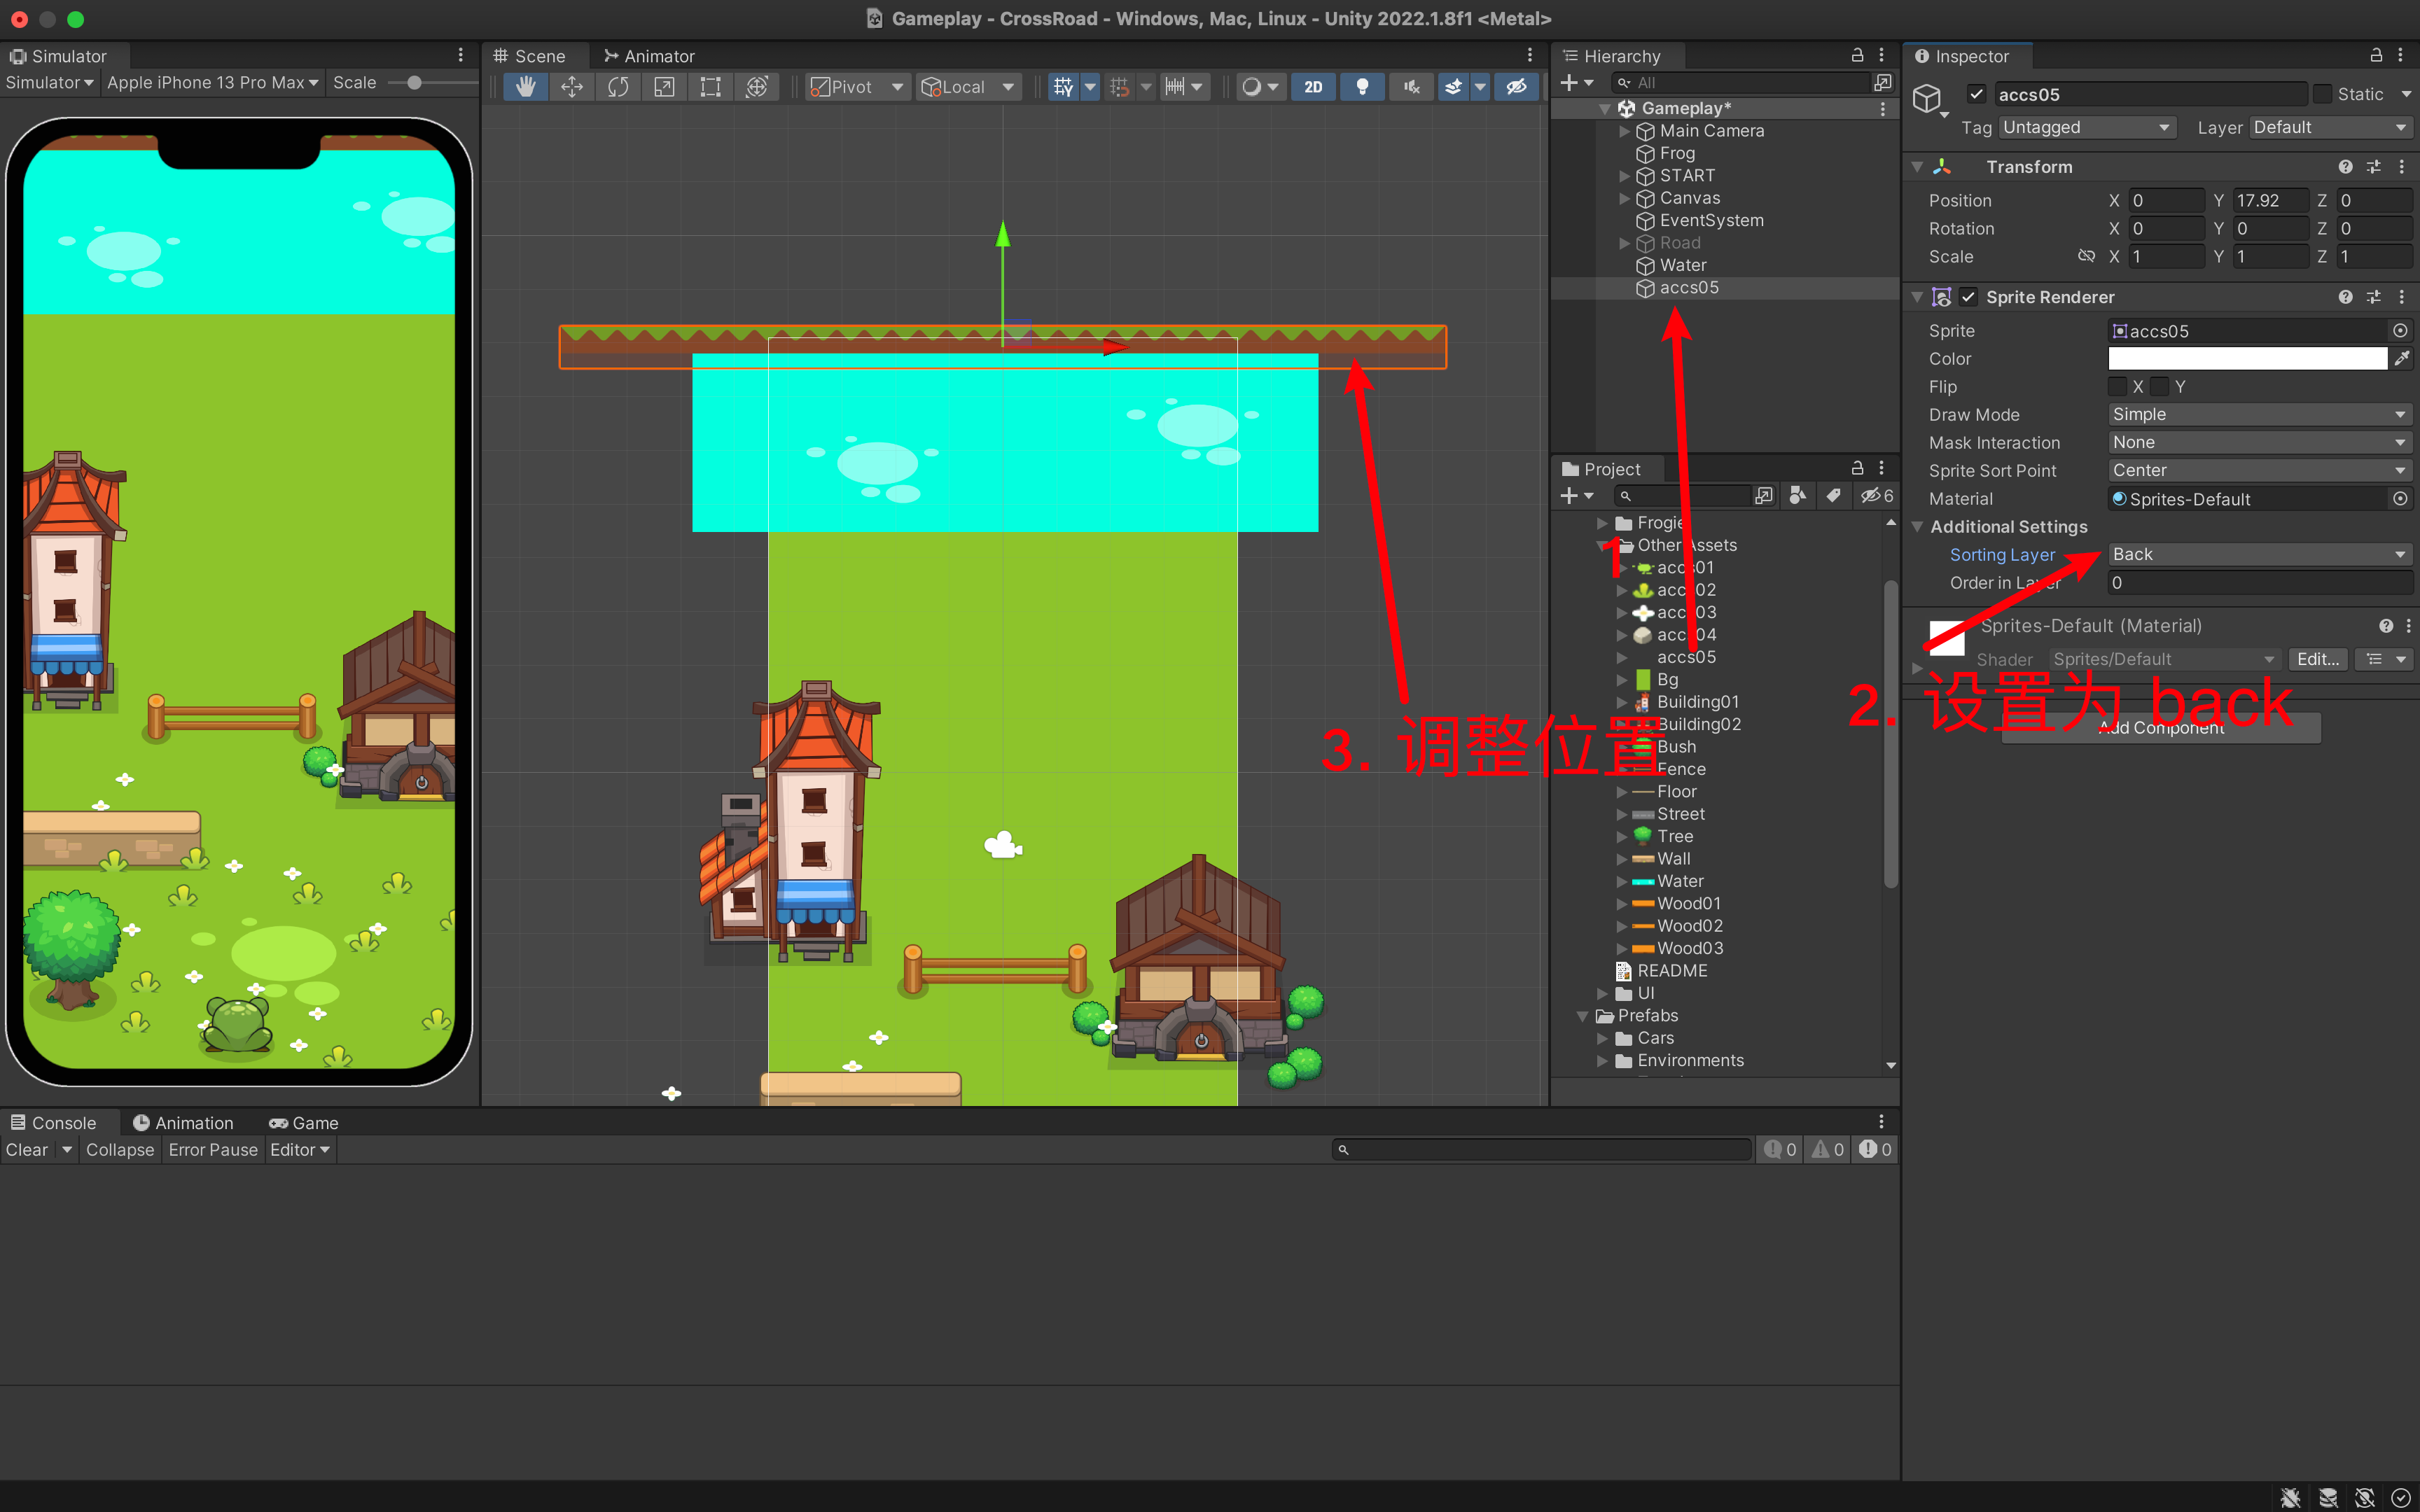Toggle scene lighting bulb

point(1362,87)
